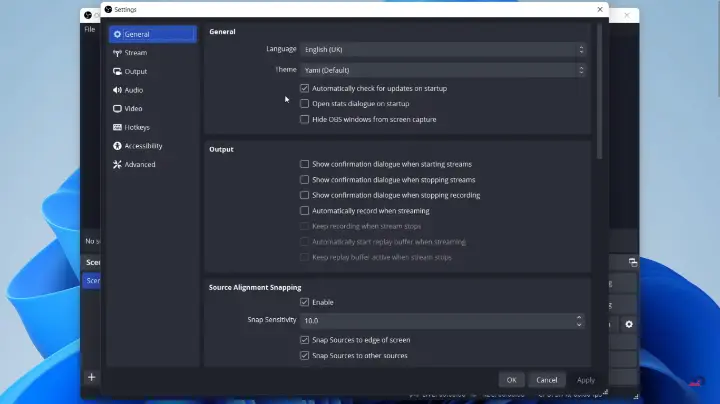The image size is (720, 404).
Task: Select the scene item in OBS Scenes list
Action: coord(92,281)
